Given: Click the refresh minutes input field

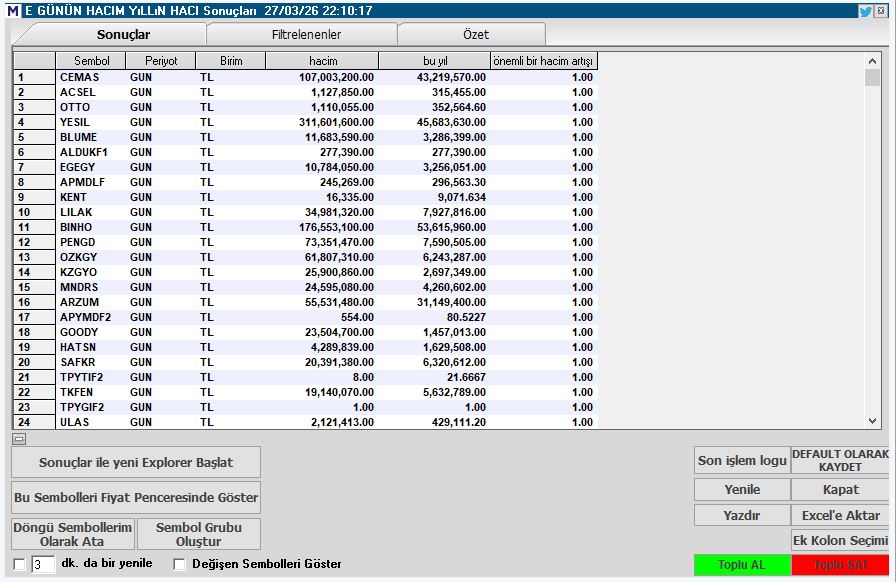Looking at the screenshot, I should coord(43,564).
